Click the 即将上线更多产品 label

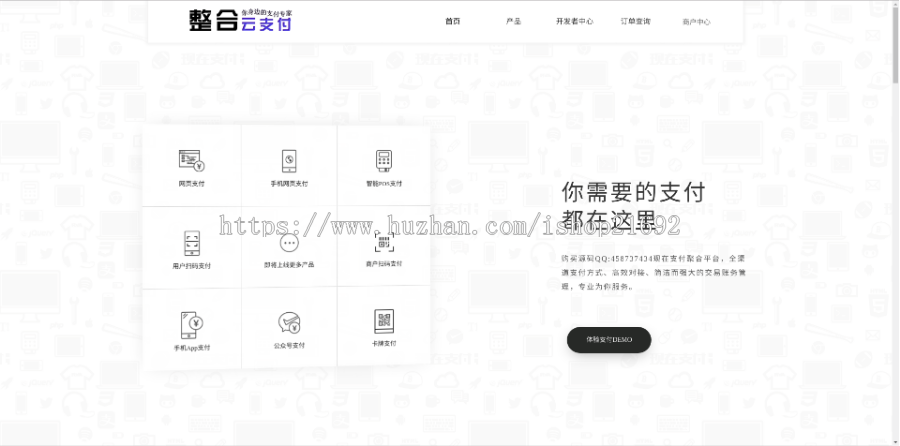coord(289,265)
